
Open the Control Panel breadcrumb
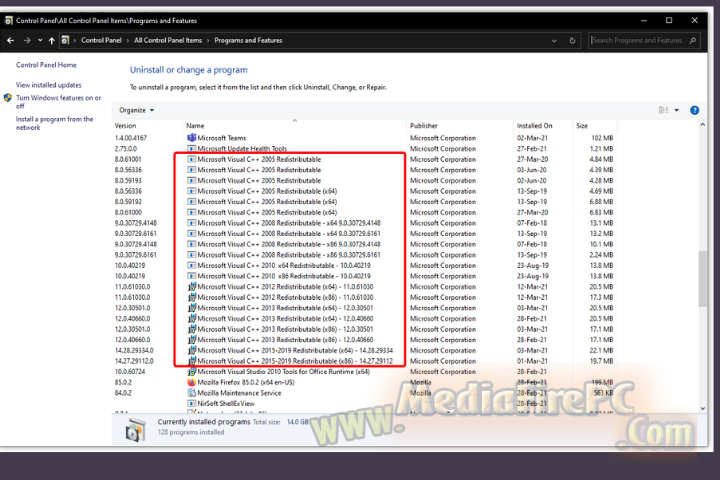click(101, 40)
